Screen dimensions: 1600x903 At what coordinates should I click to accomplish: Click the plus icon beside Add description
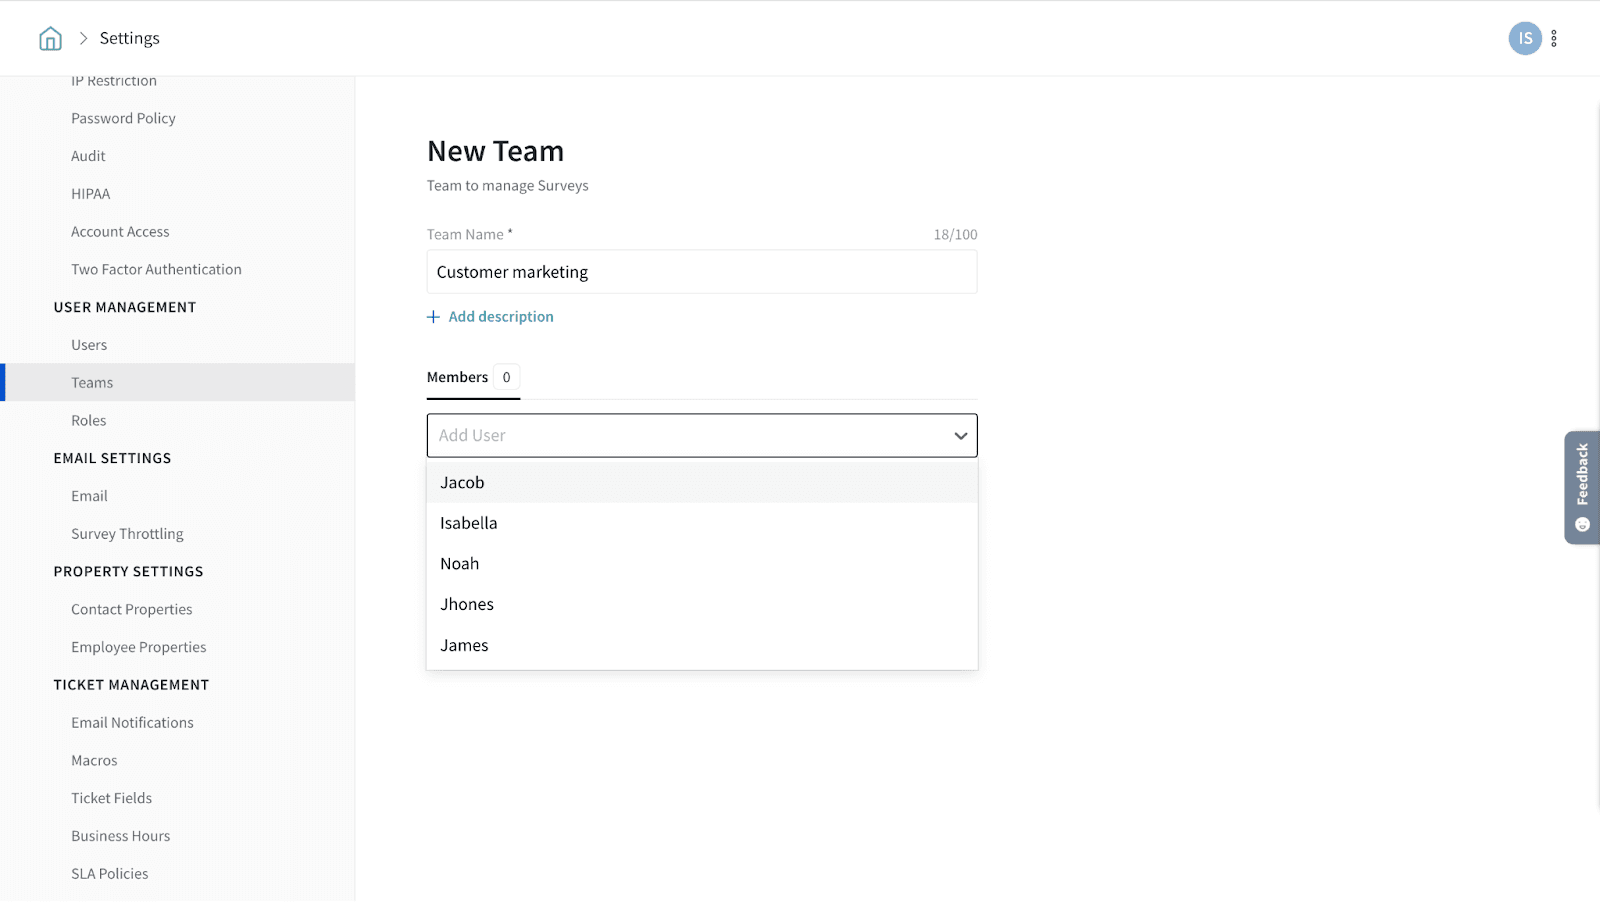pos(433,317)
